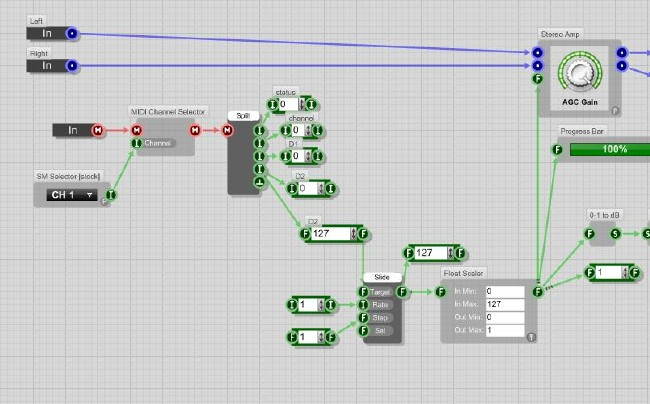This screenshot has width=650, height=404.
Task: Click the Right In audio input module
Action: pos(46,66)
